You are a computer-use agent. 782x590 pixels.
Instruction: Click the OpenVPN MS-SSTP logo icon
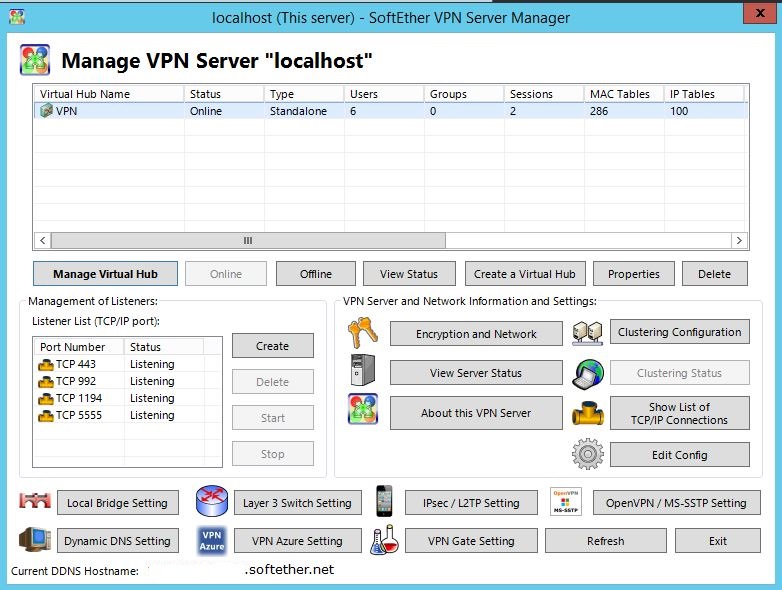pos(565,502)
